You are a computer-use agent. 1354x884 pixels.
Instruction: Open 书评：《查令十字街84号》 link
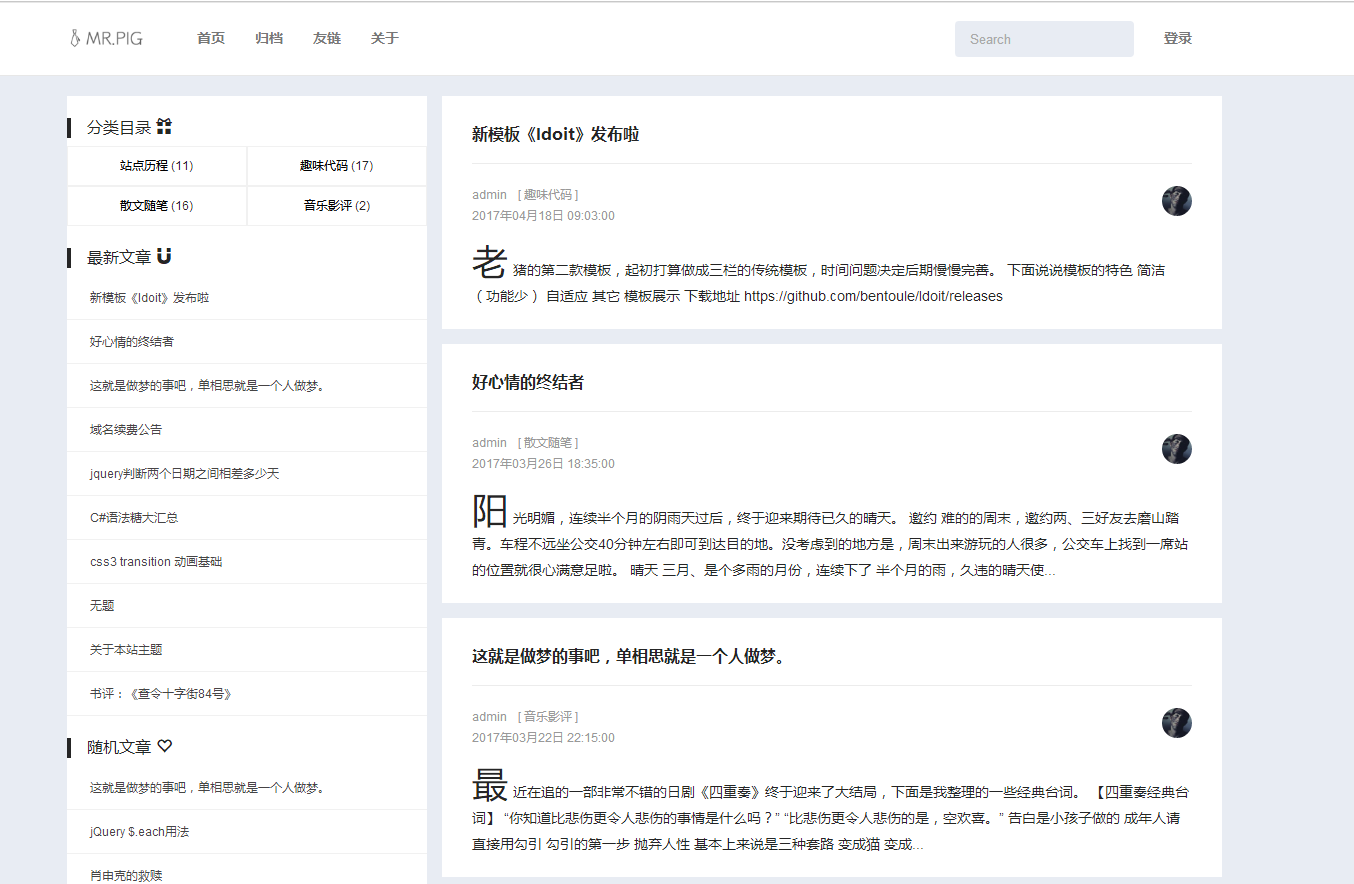tap(161, 694)
